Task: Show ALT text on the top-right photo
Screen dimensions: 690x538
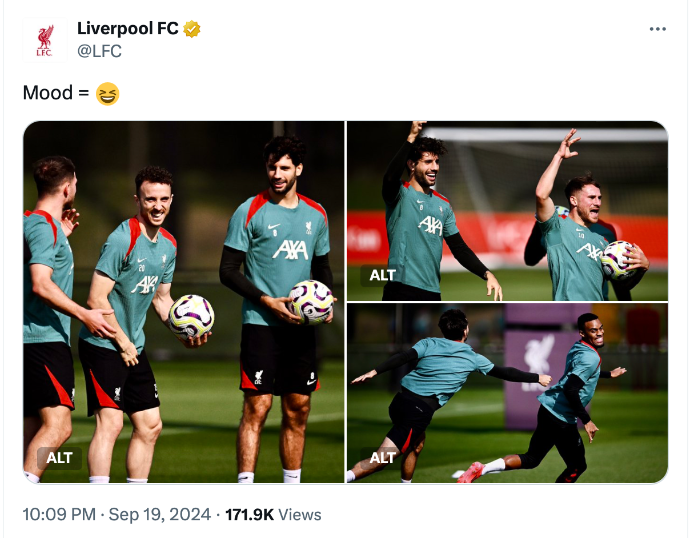Action: [382, 275]
